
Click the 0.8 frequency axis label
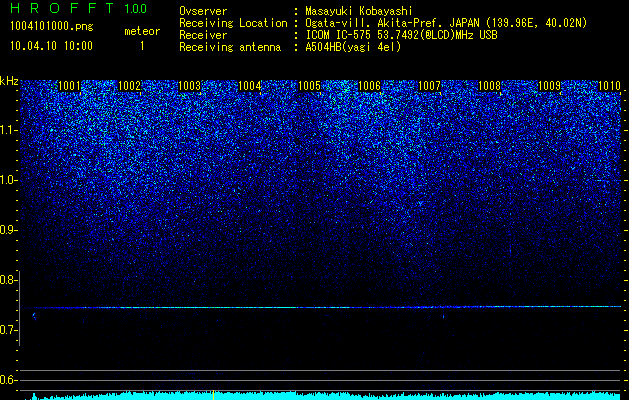(9, 280)
